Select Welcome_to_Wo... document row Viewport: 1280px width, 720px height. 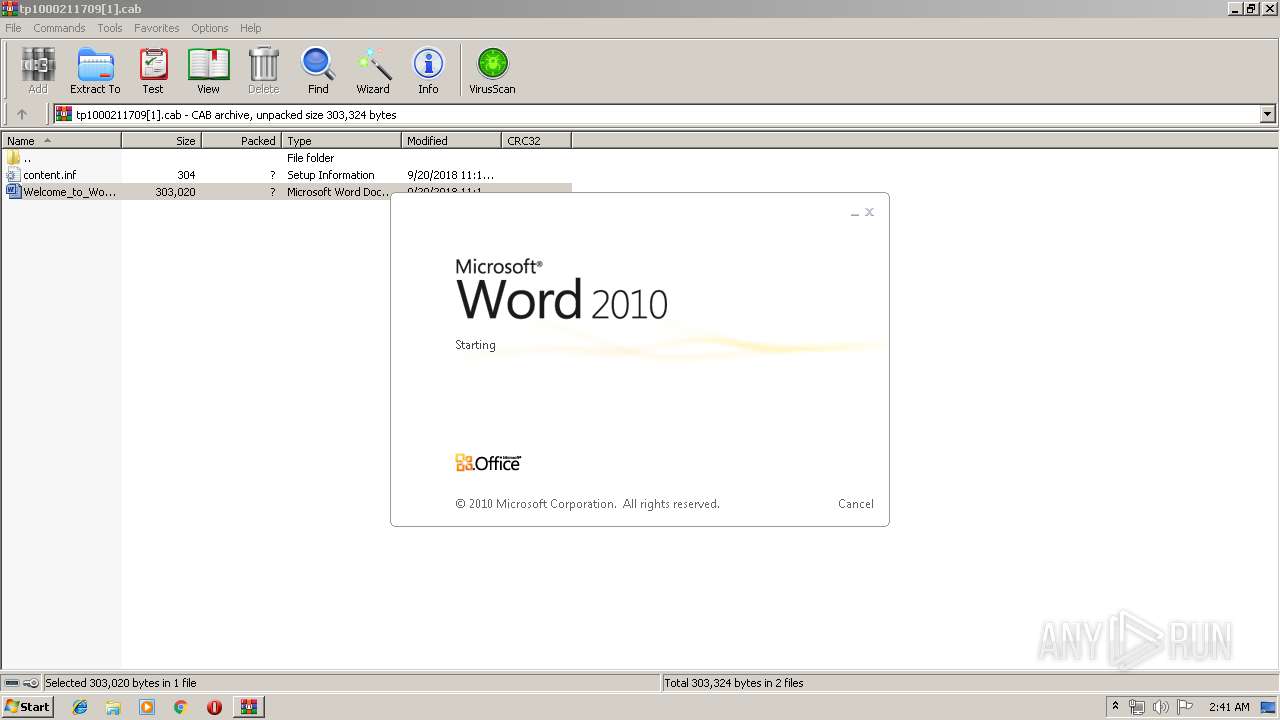point(286,192)
